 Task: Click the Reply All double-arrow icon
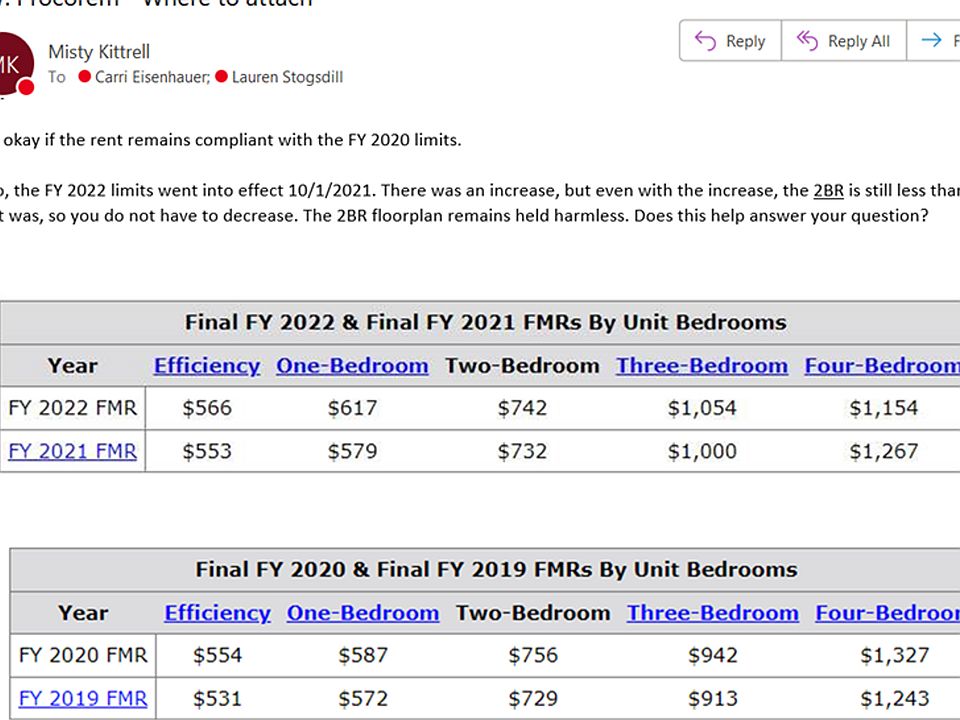pyautogui.click(x=807, y=41)
